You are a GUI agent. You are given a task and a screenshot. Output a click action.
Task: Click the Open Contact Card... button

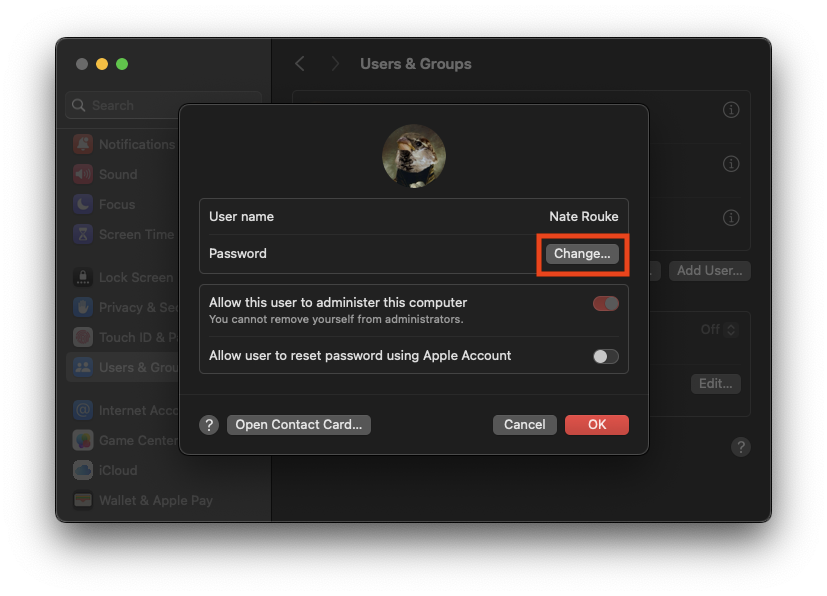point(299,425)
